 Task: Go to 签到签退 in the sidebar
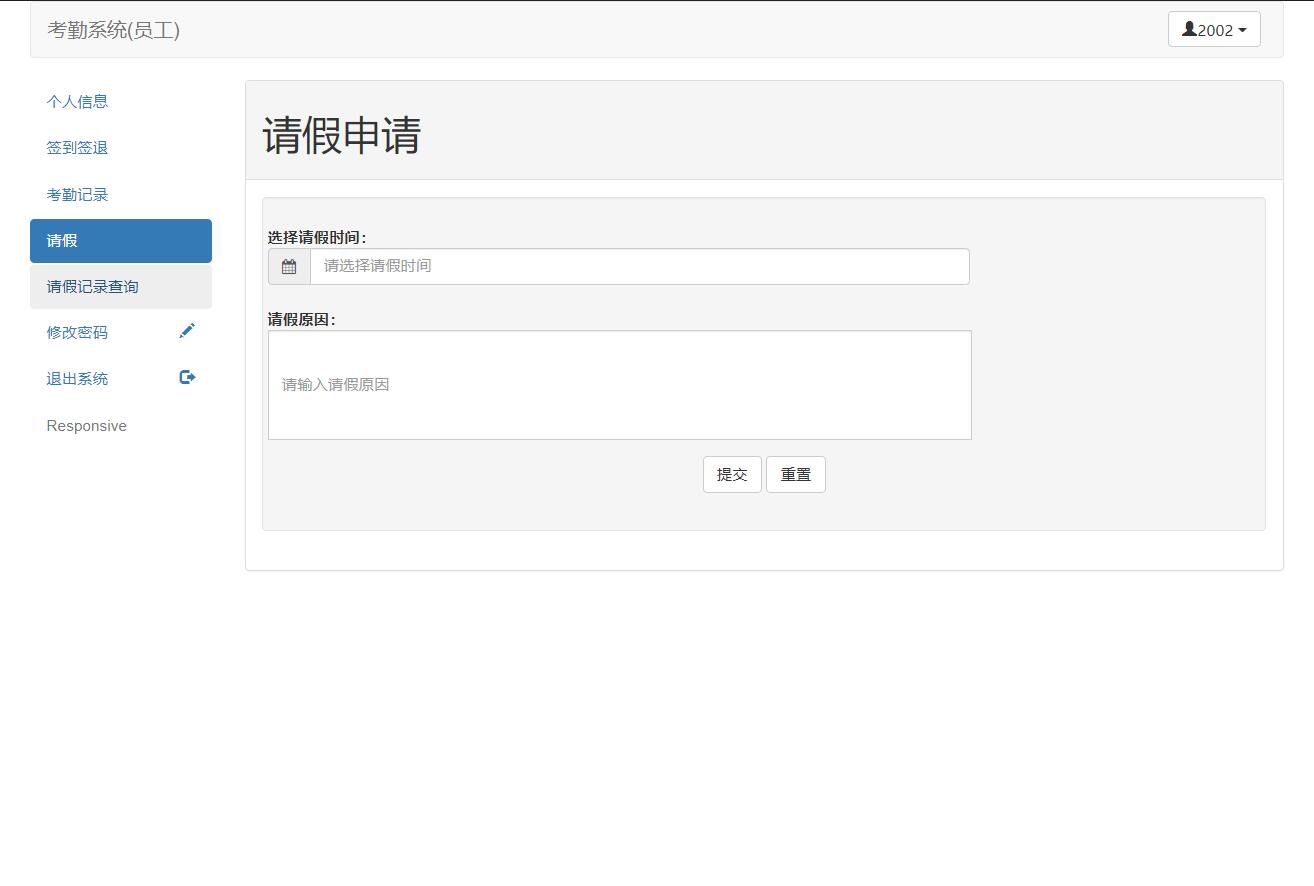[x=77, y=147]
